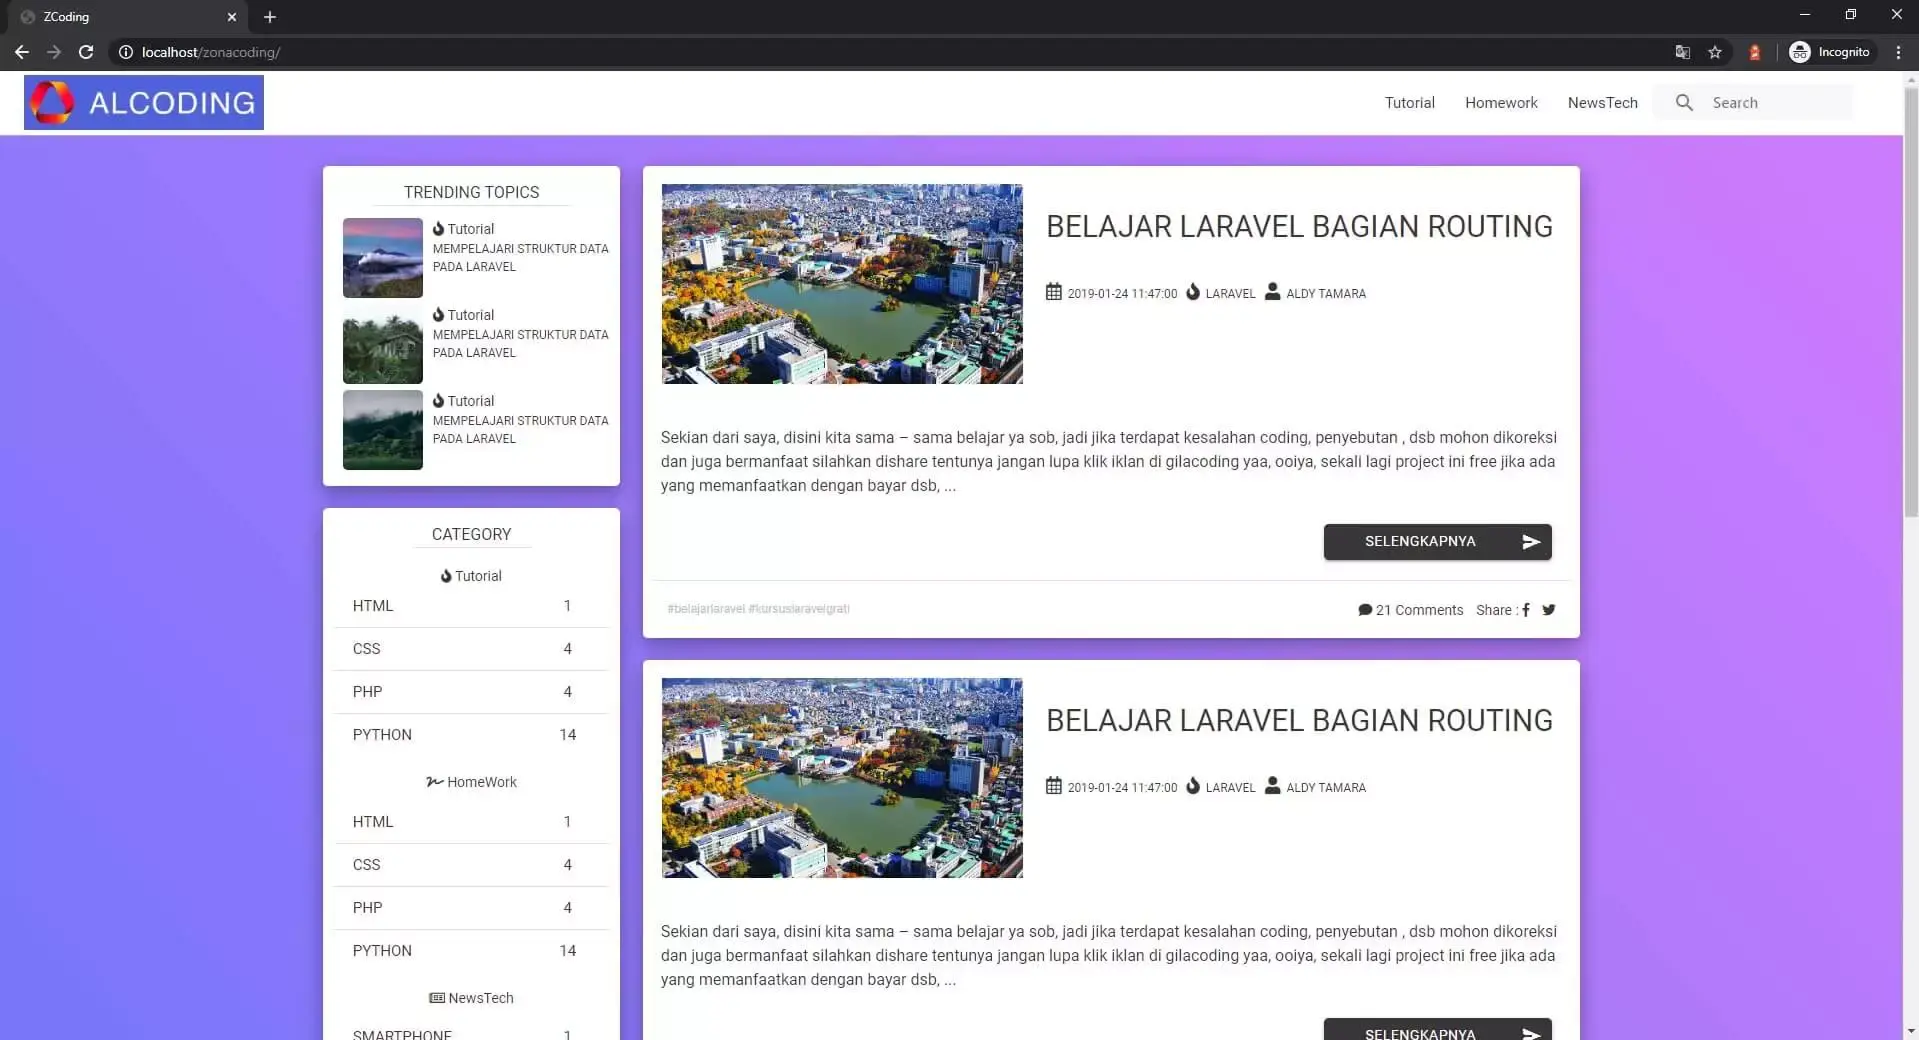Click flame icon of first trending topic
The image size is (1919, 1040).
438,228
